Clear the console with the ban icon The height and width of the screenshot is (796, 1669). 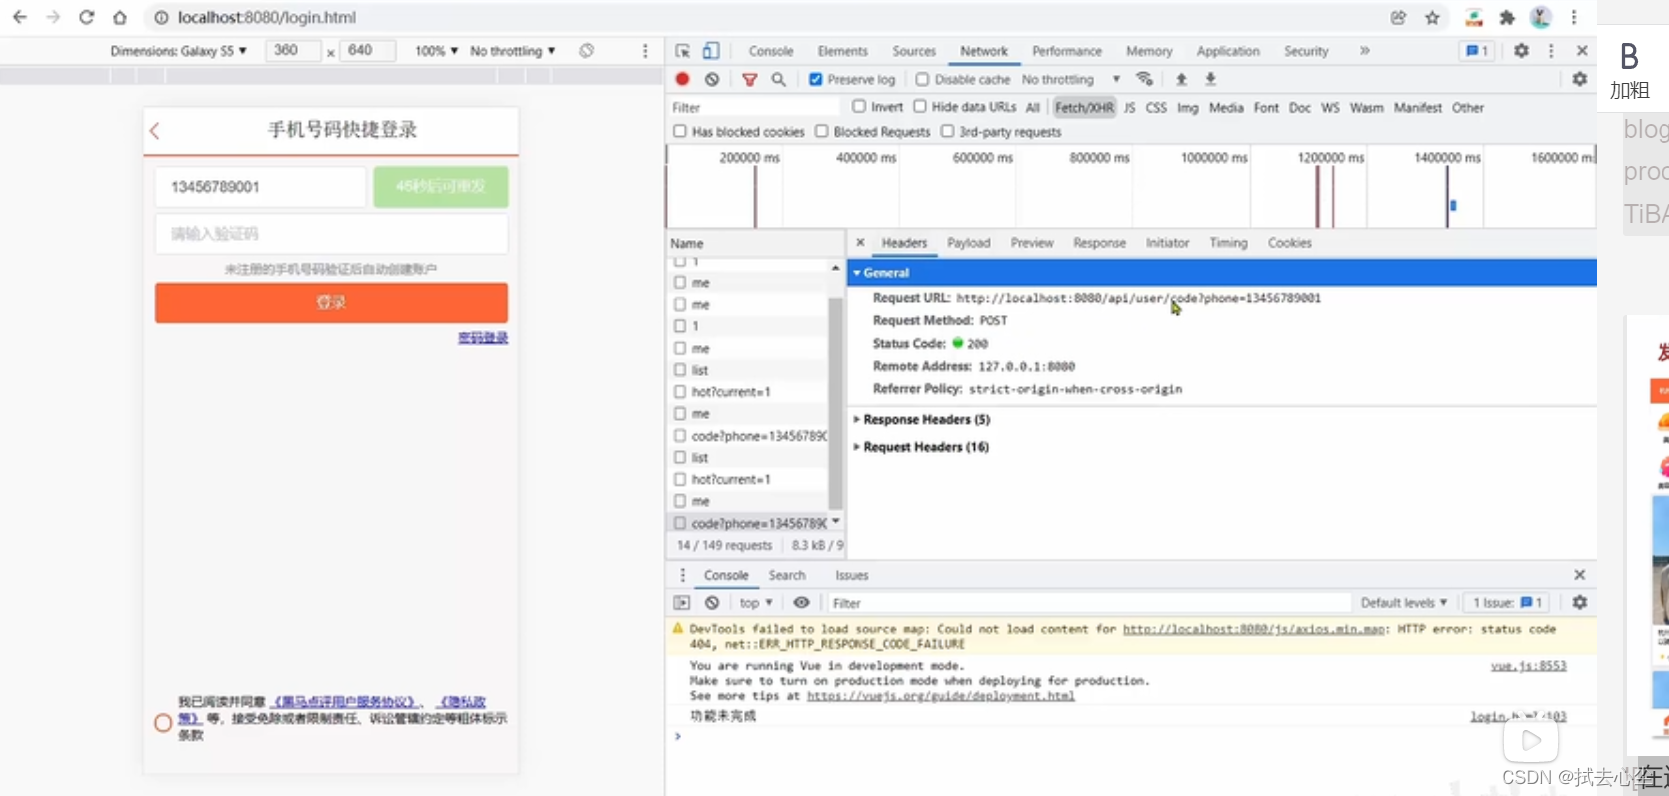pyautogui.click(x=712, y=603)
